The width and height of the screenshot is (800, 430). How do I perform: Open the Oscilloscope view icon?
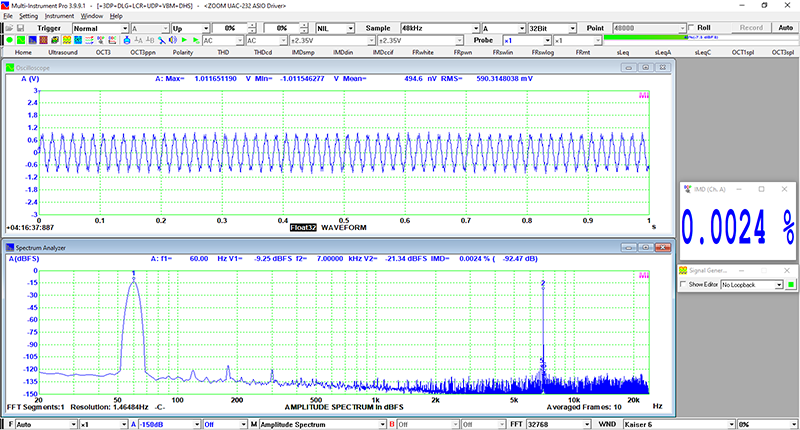[20, 40]
